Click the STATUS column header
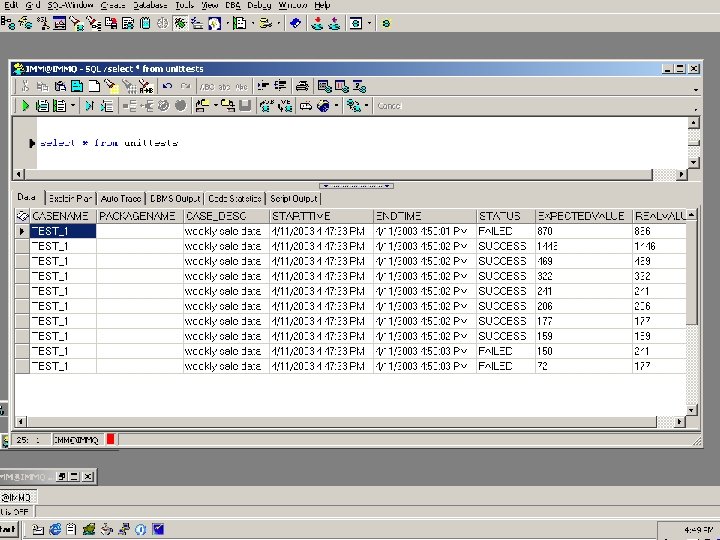The height and width of the screenshot is (540, 720). coord(506,216)
